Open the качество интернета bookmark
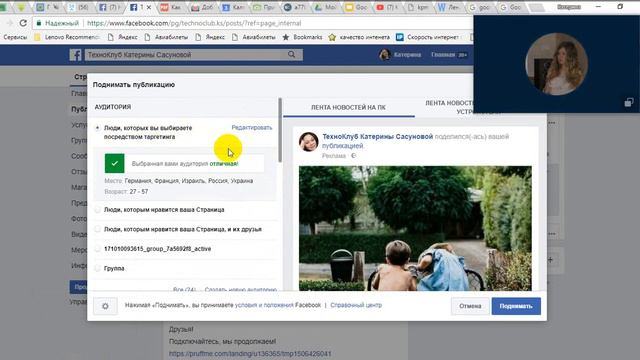 tap(359, 37)
